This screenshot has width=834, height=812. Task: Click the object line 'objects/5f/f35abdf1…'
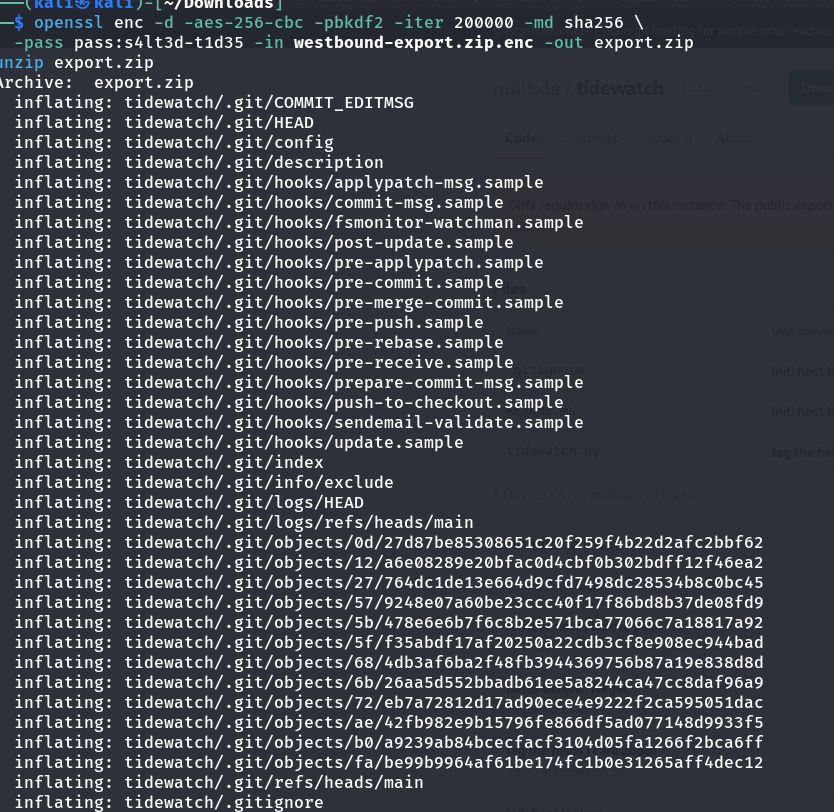(x=389, y=642)
